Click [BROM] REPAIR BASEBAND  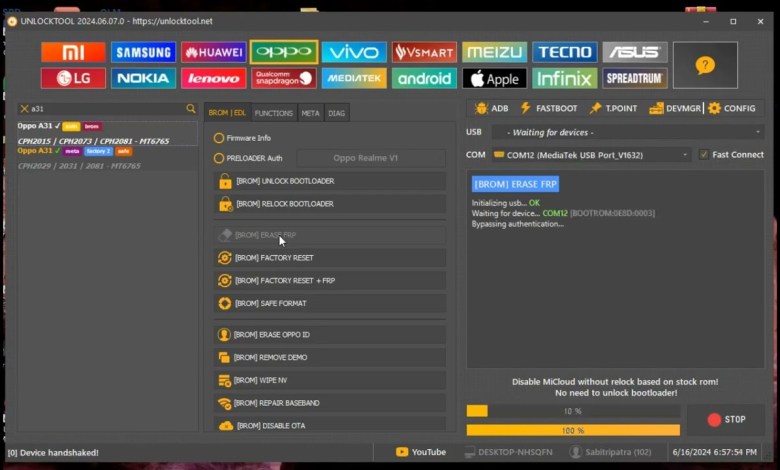(330, 403)
